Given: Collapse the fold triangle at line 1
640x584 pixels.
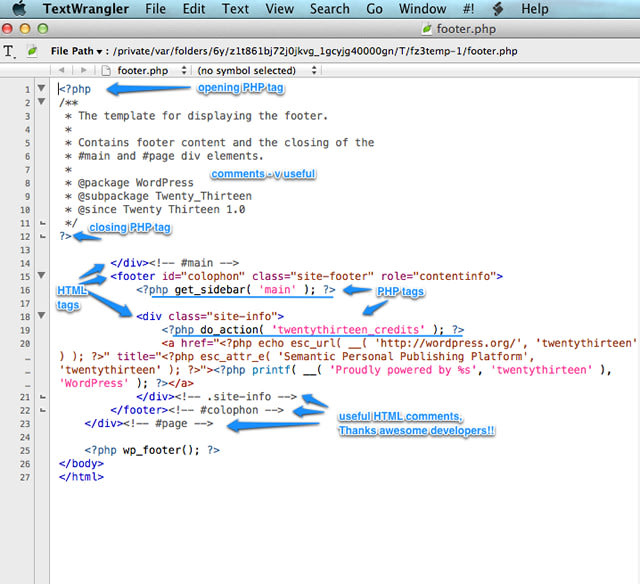Looking at the screenshot, I should 41,89.
